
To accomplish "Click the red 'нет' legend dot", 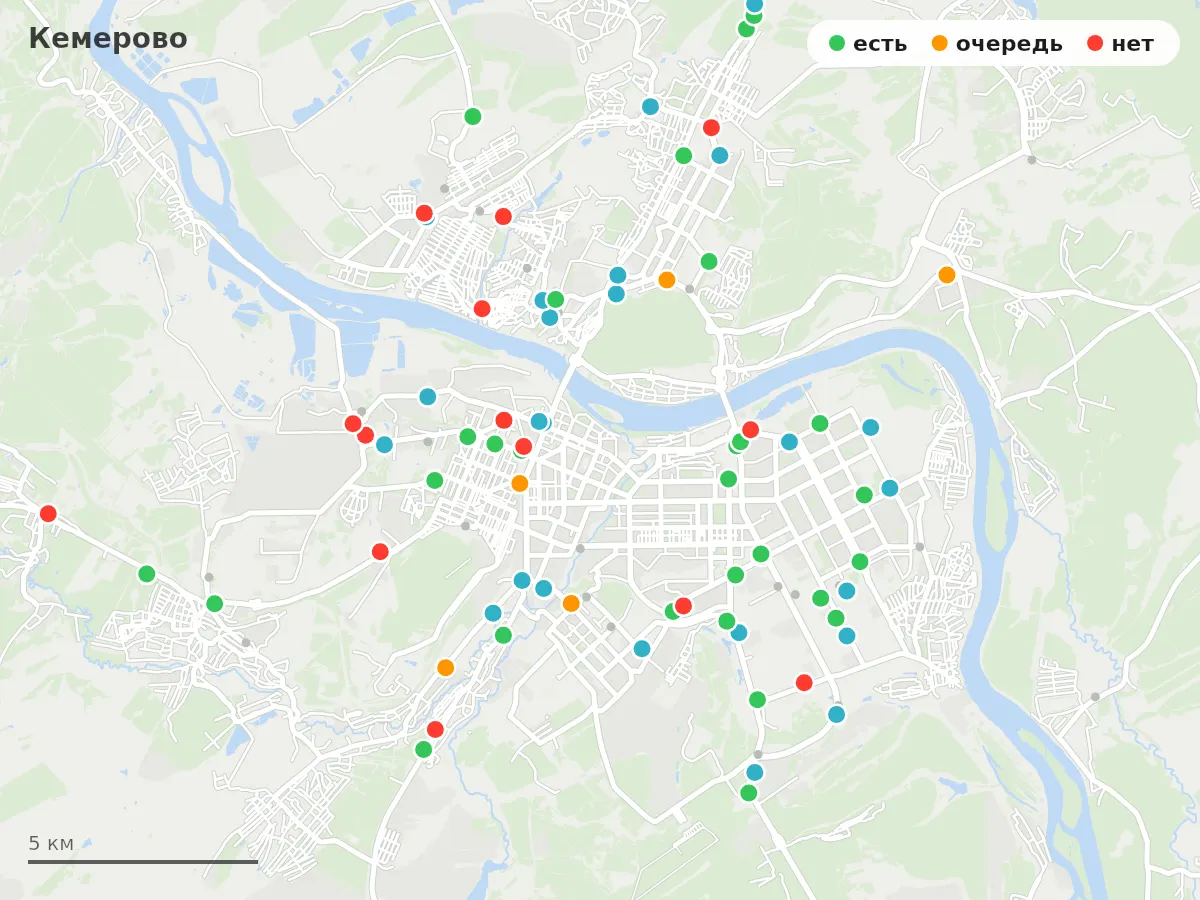I will pyautogui.click(x=1095, y=43).
